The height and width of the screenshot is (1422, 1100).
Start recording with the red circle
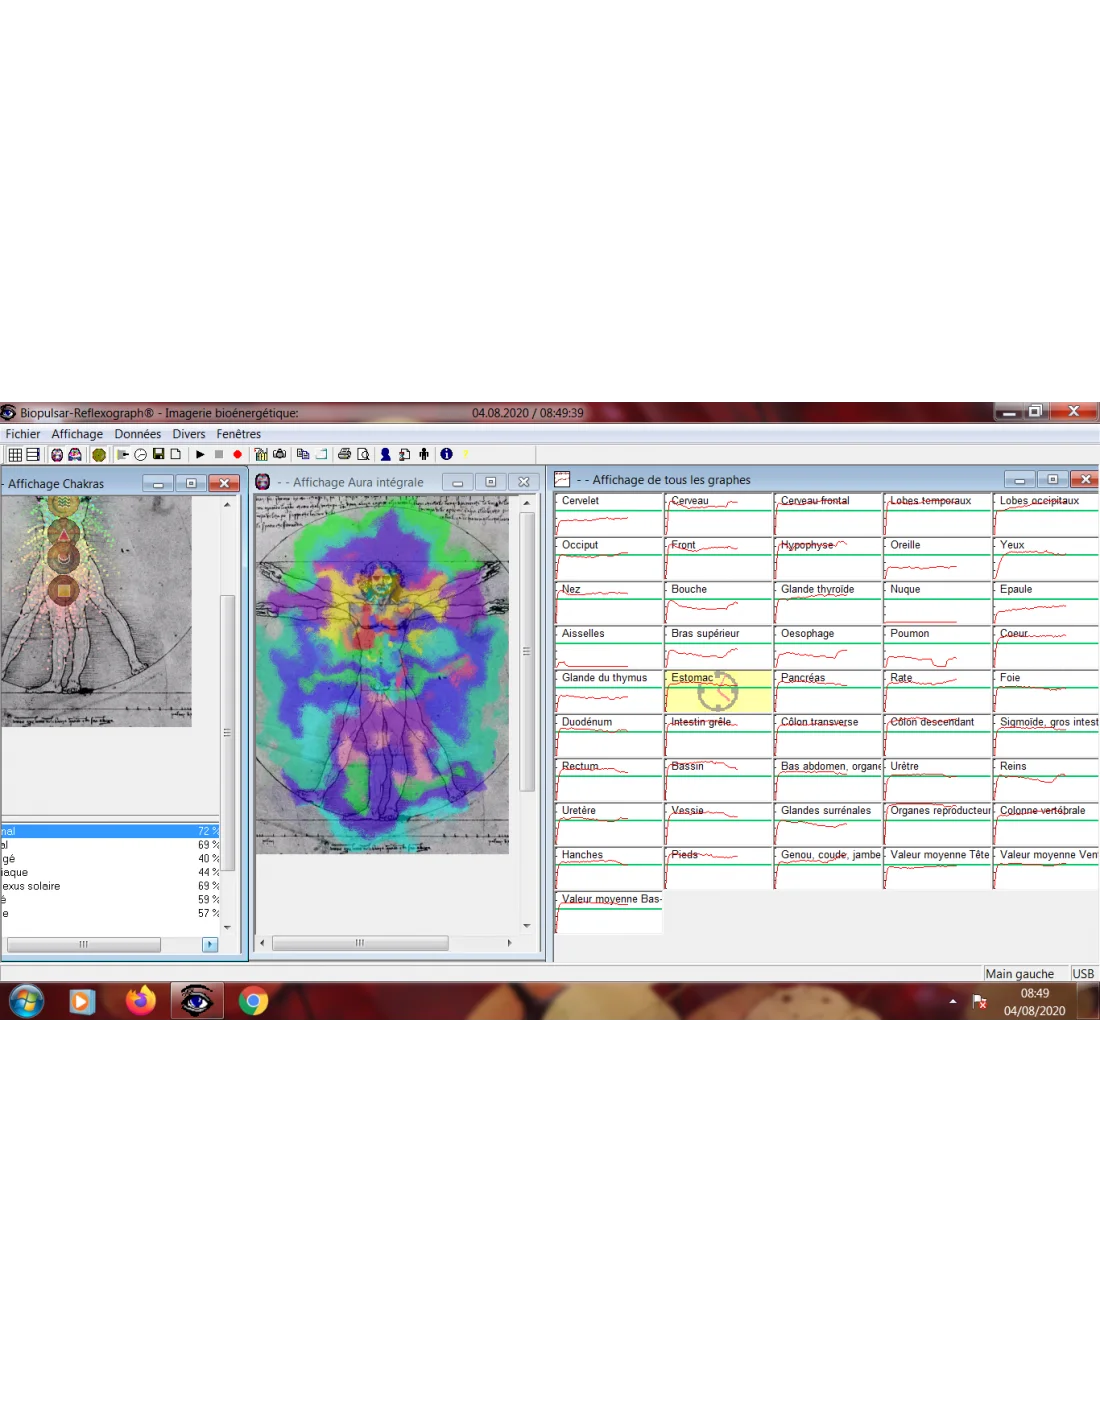[237, 454]
